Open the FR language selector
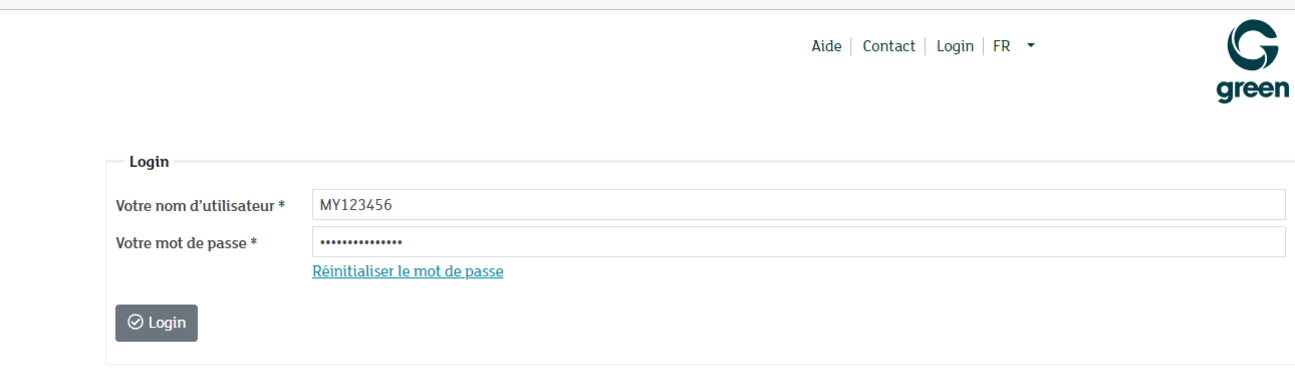1295x387 pixels. click(1013, 46)
